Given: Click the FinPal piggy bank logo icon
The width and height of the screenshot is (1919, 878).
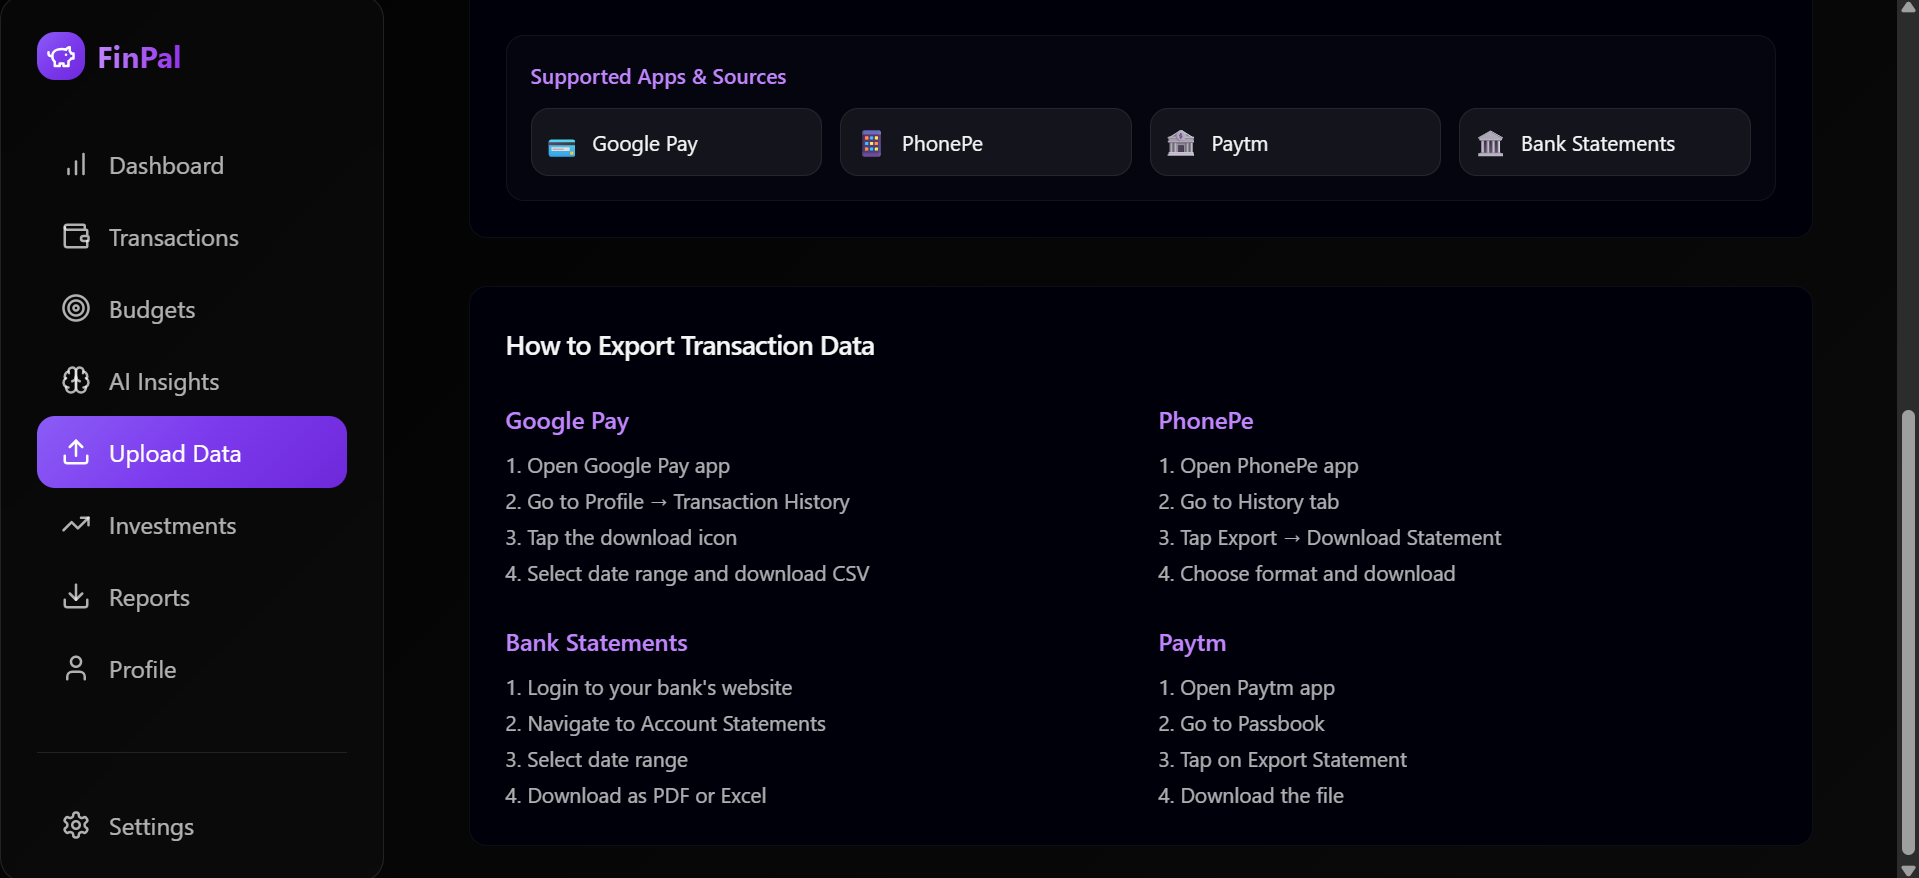Looking at the screenshot, I should 61,56.
